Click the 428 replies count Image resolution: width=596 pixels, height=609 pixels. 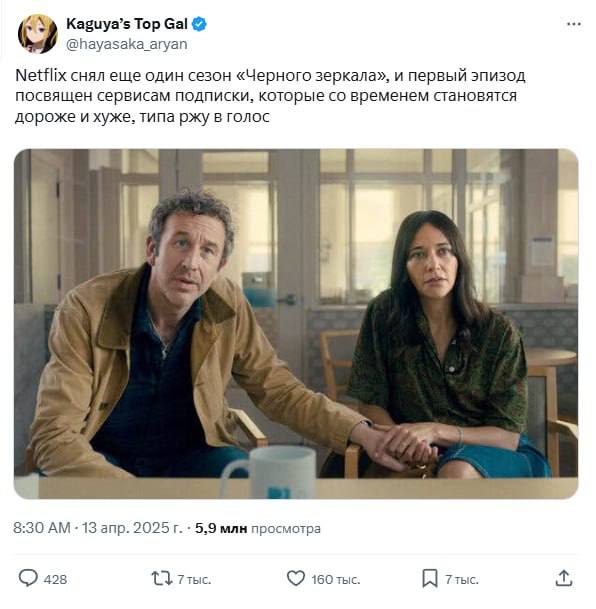click(x=56, y=579)
